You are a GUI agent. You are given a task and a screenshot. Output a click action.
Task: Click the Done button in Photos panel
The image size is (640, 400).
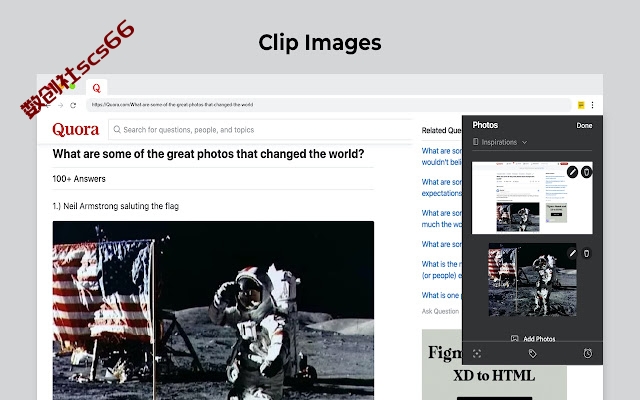[x=584, y=125]
